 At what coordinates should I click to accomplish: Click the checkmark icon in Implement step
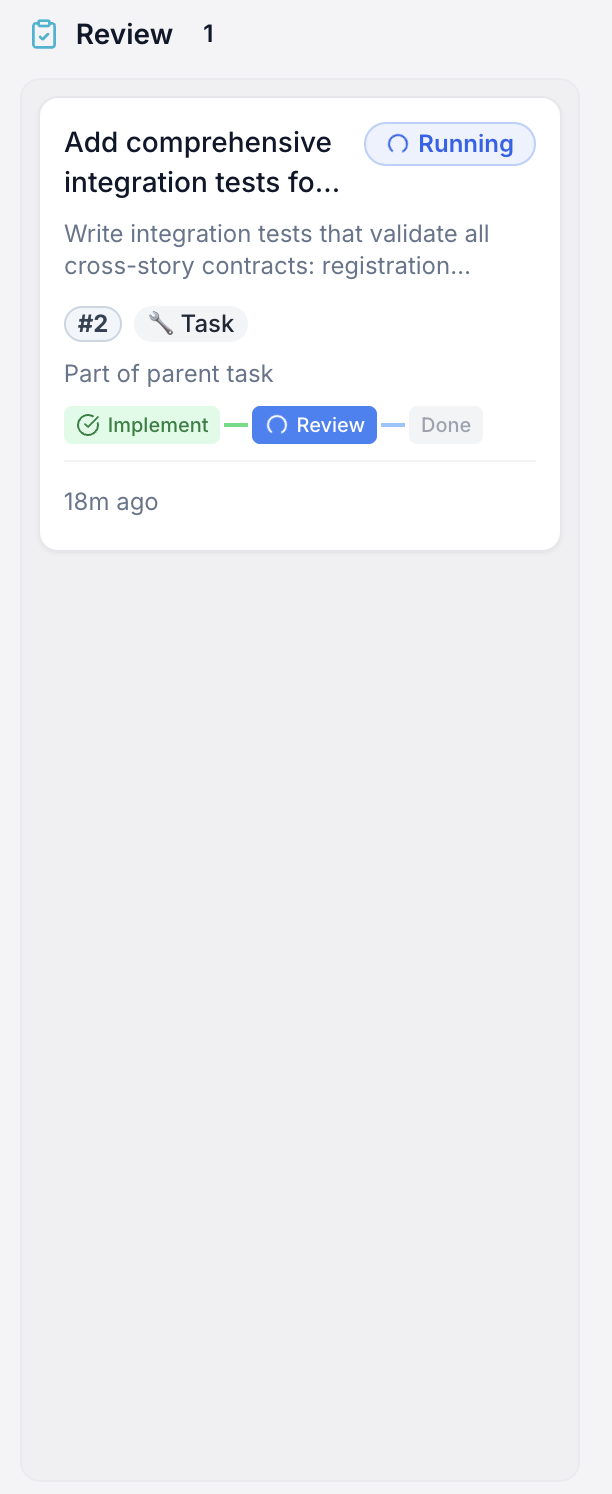pyautogui.click(x=88, y=425)
